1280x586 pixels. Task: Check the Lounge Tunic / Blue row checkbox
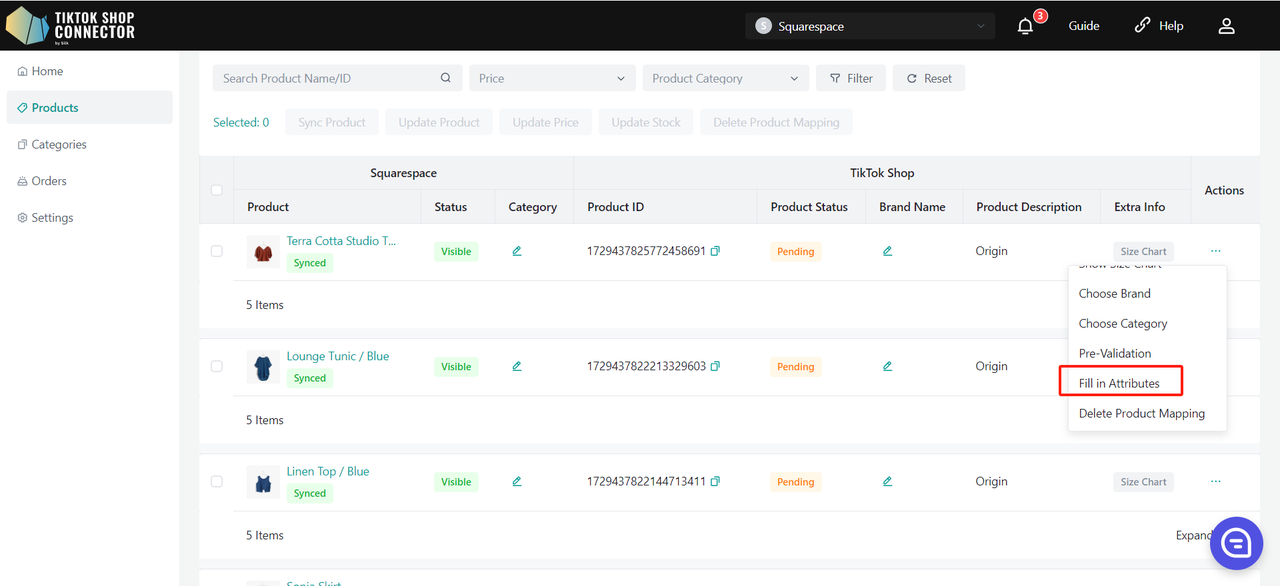pos(216,366)
